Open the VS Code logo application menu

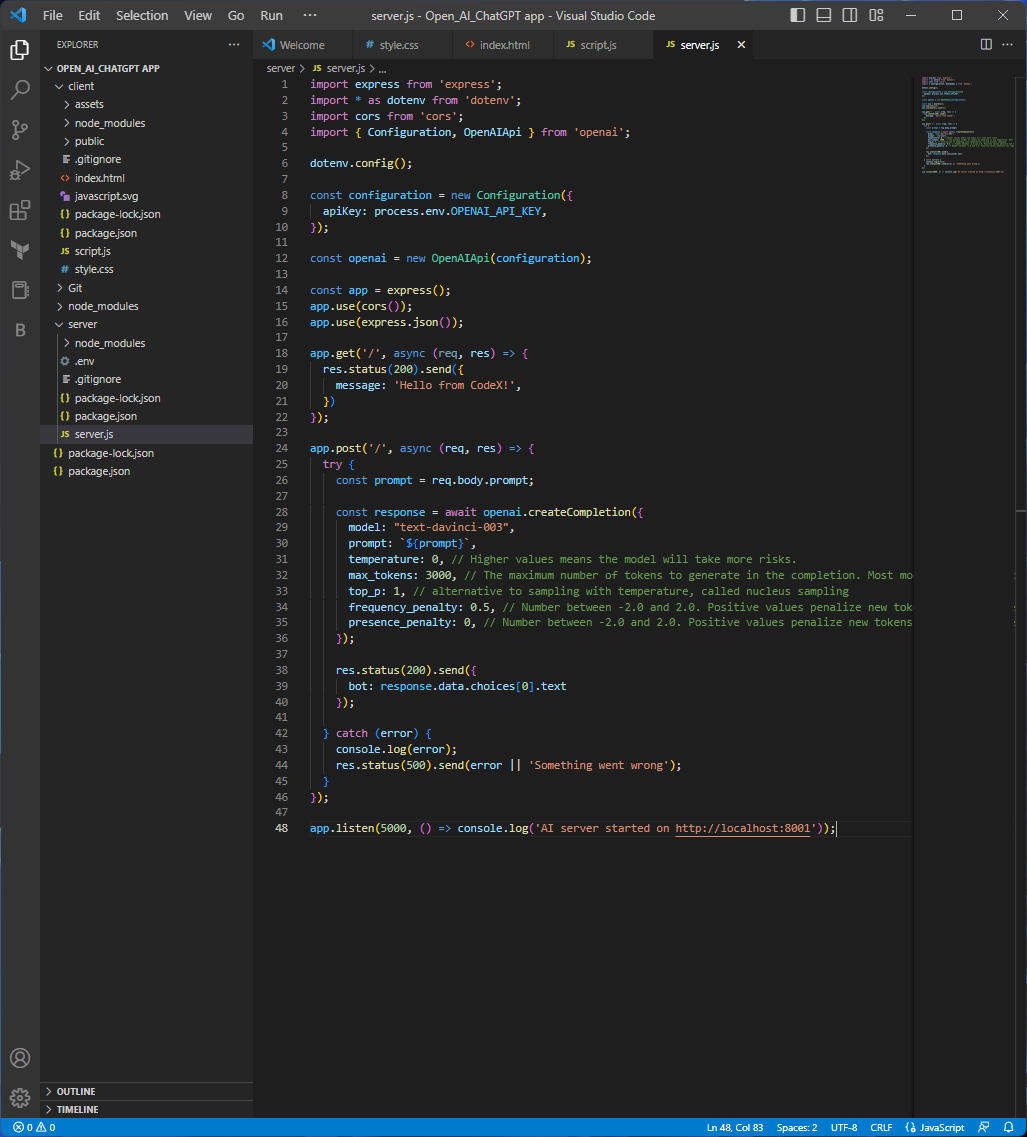point(18,15)
